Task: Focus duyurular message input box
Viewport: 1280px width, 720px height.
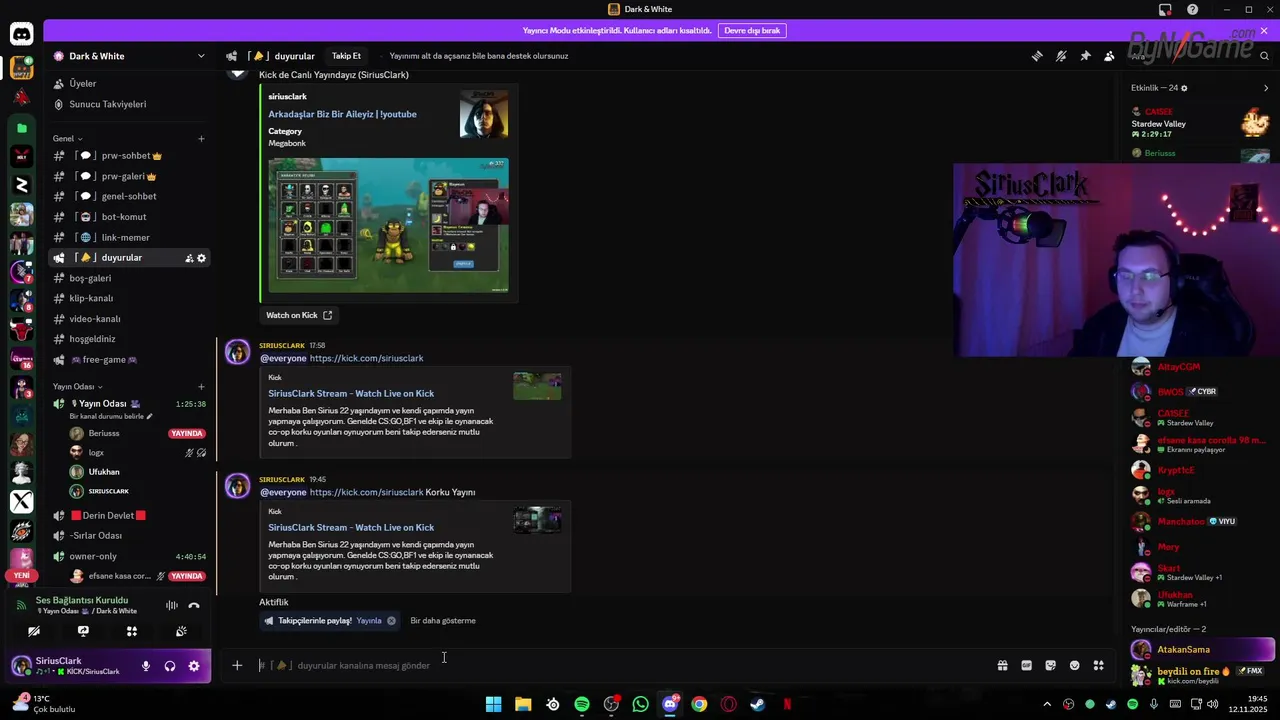Action: pos(620,665)
